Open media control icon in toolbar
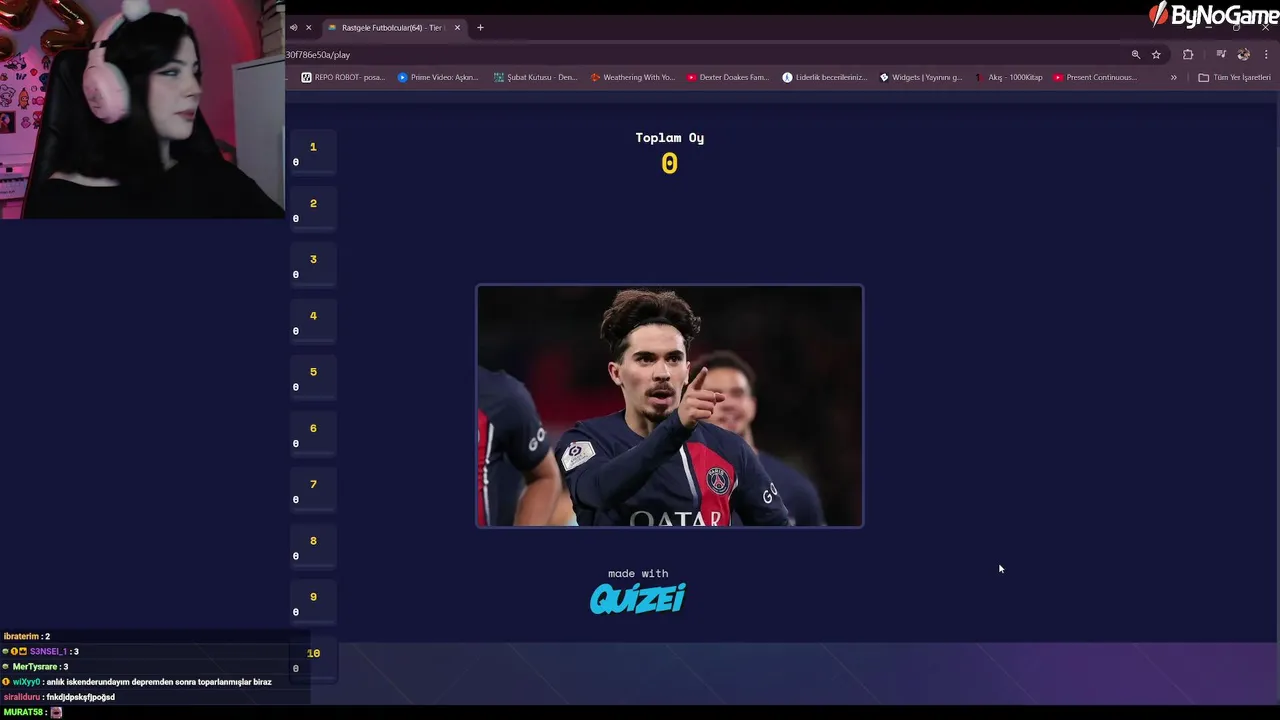Screen dimensions: 1280x720 [x=1221, y=55]
